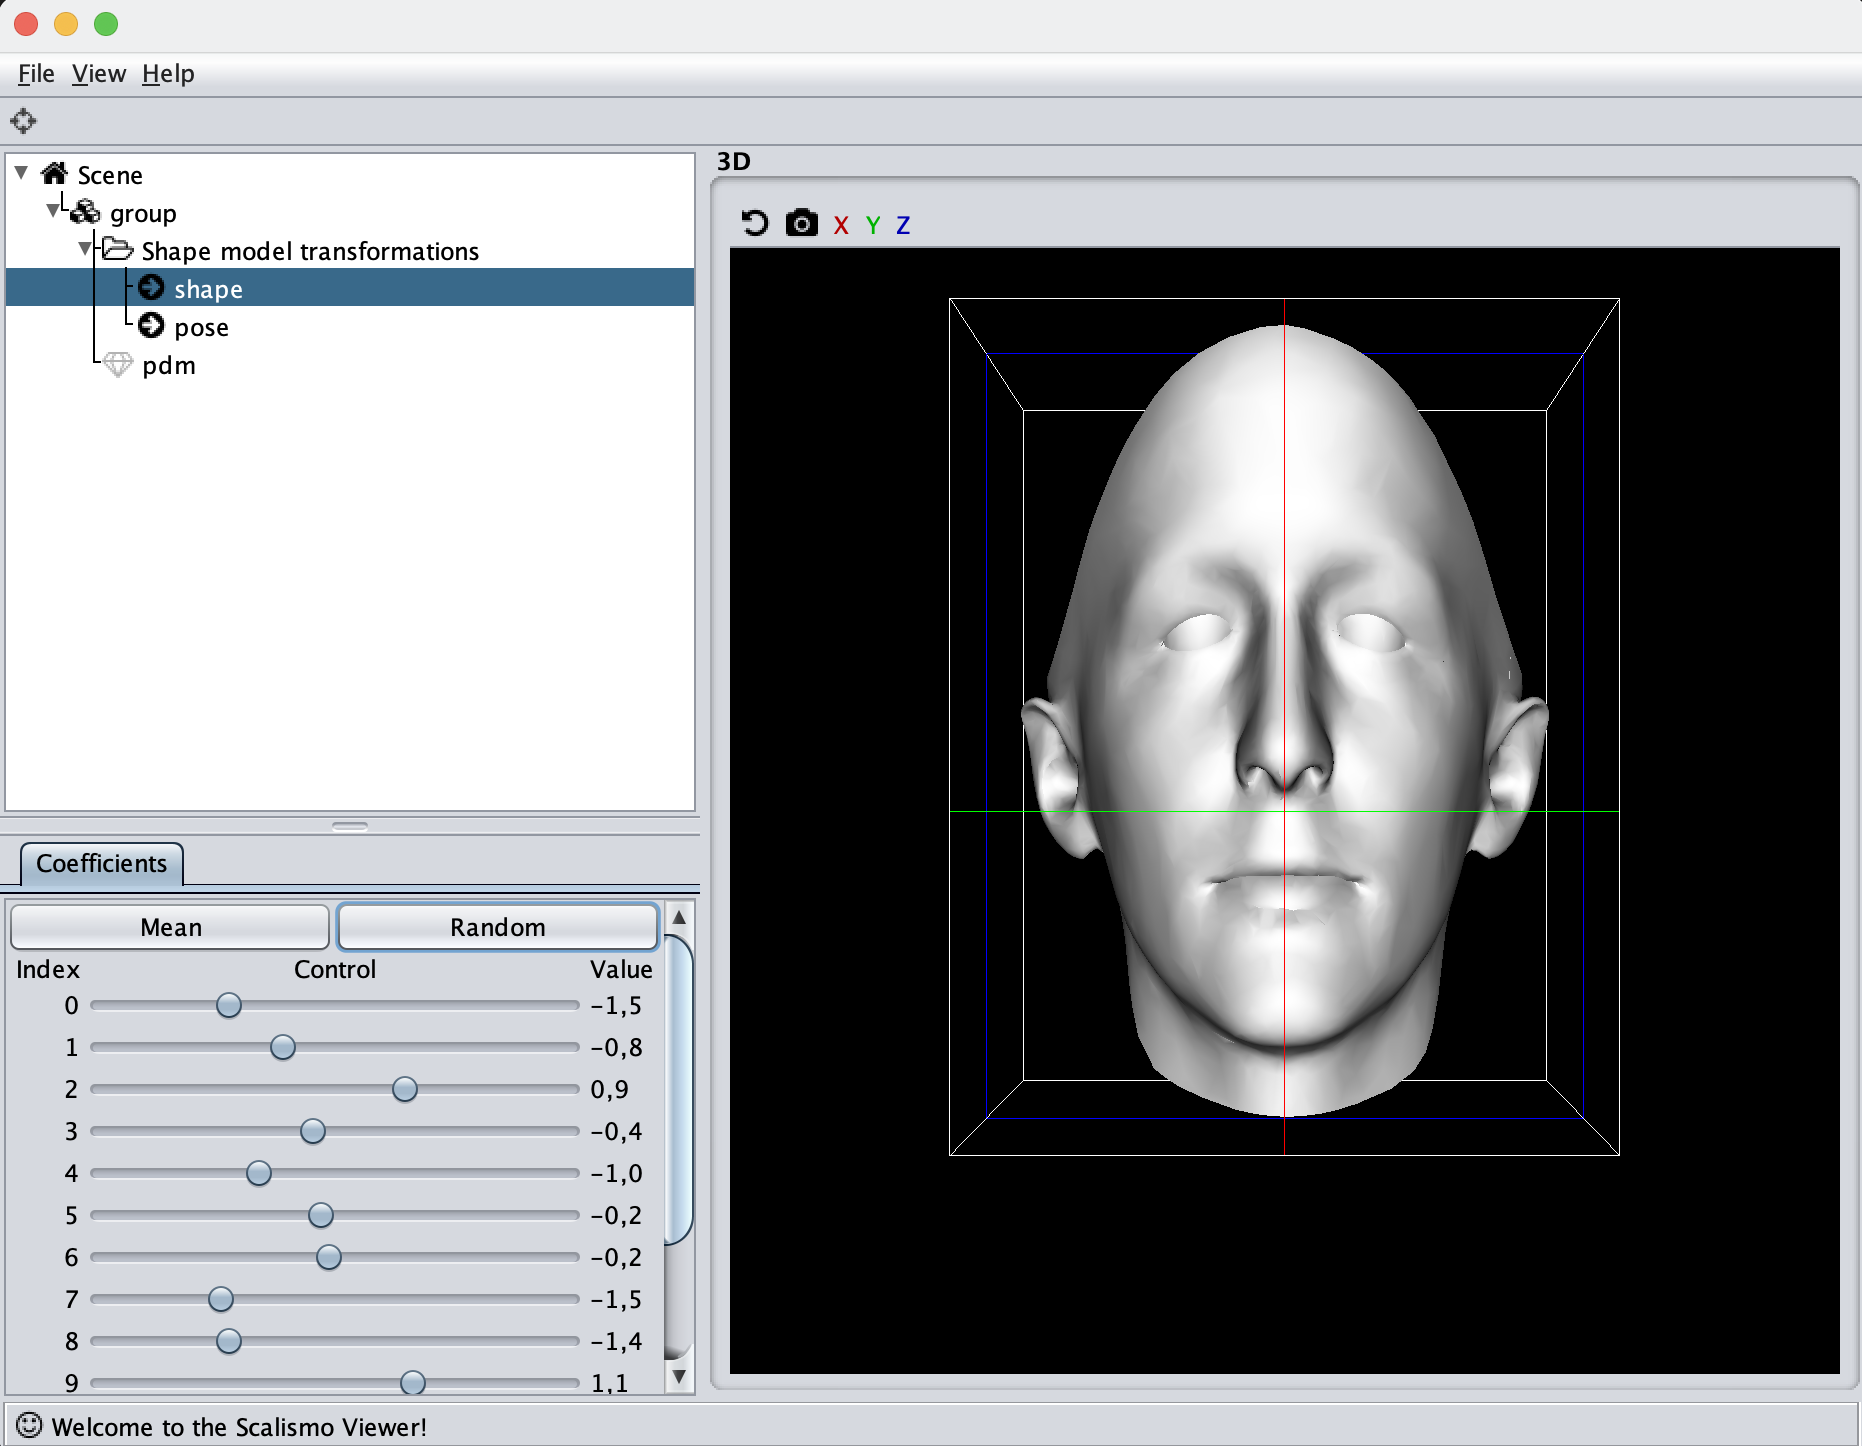Click the coefficients scrollbar up arrow
1862x1446 pixels.
(679, 917)
